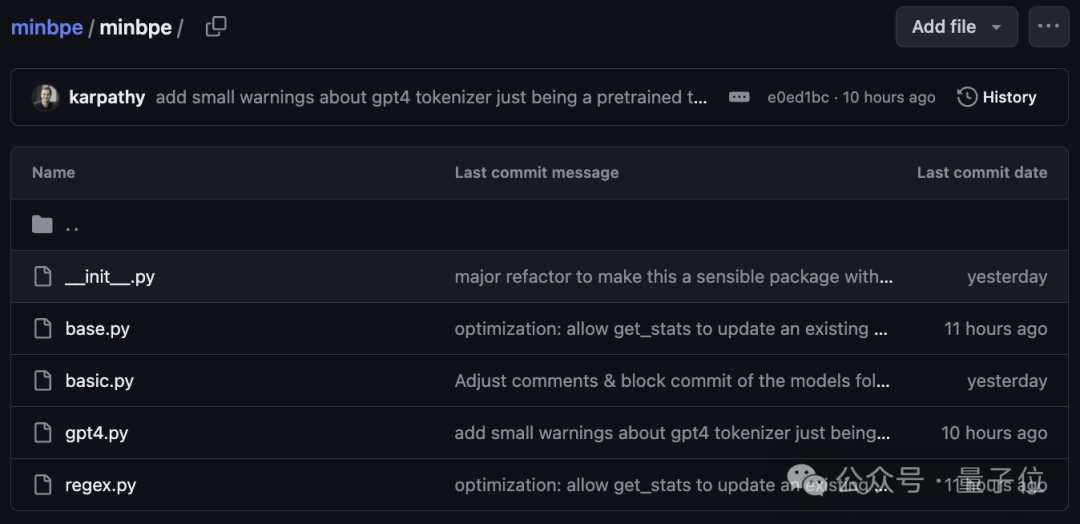Open commit hash e0ed1bc
Screen dimensions: 1080x524
click(x=798, y=97)
